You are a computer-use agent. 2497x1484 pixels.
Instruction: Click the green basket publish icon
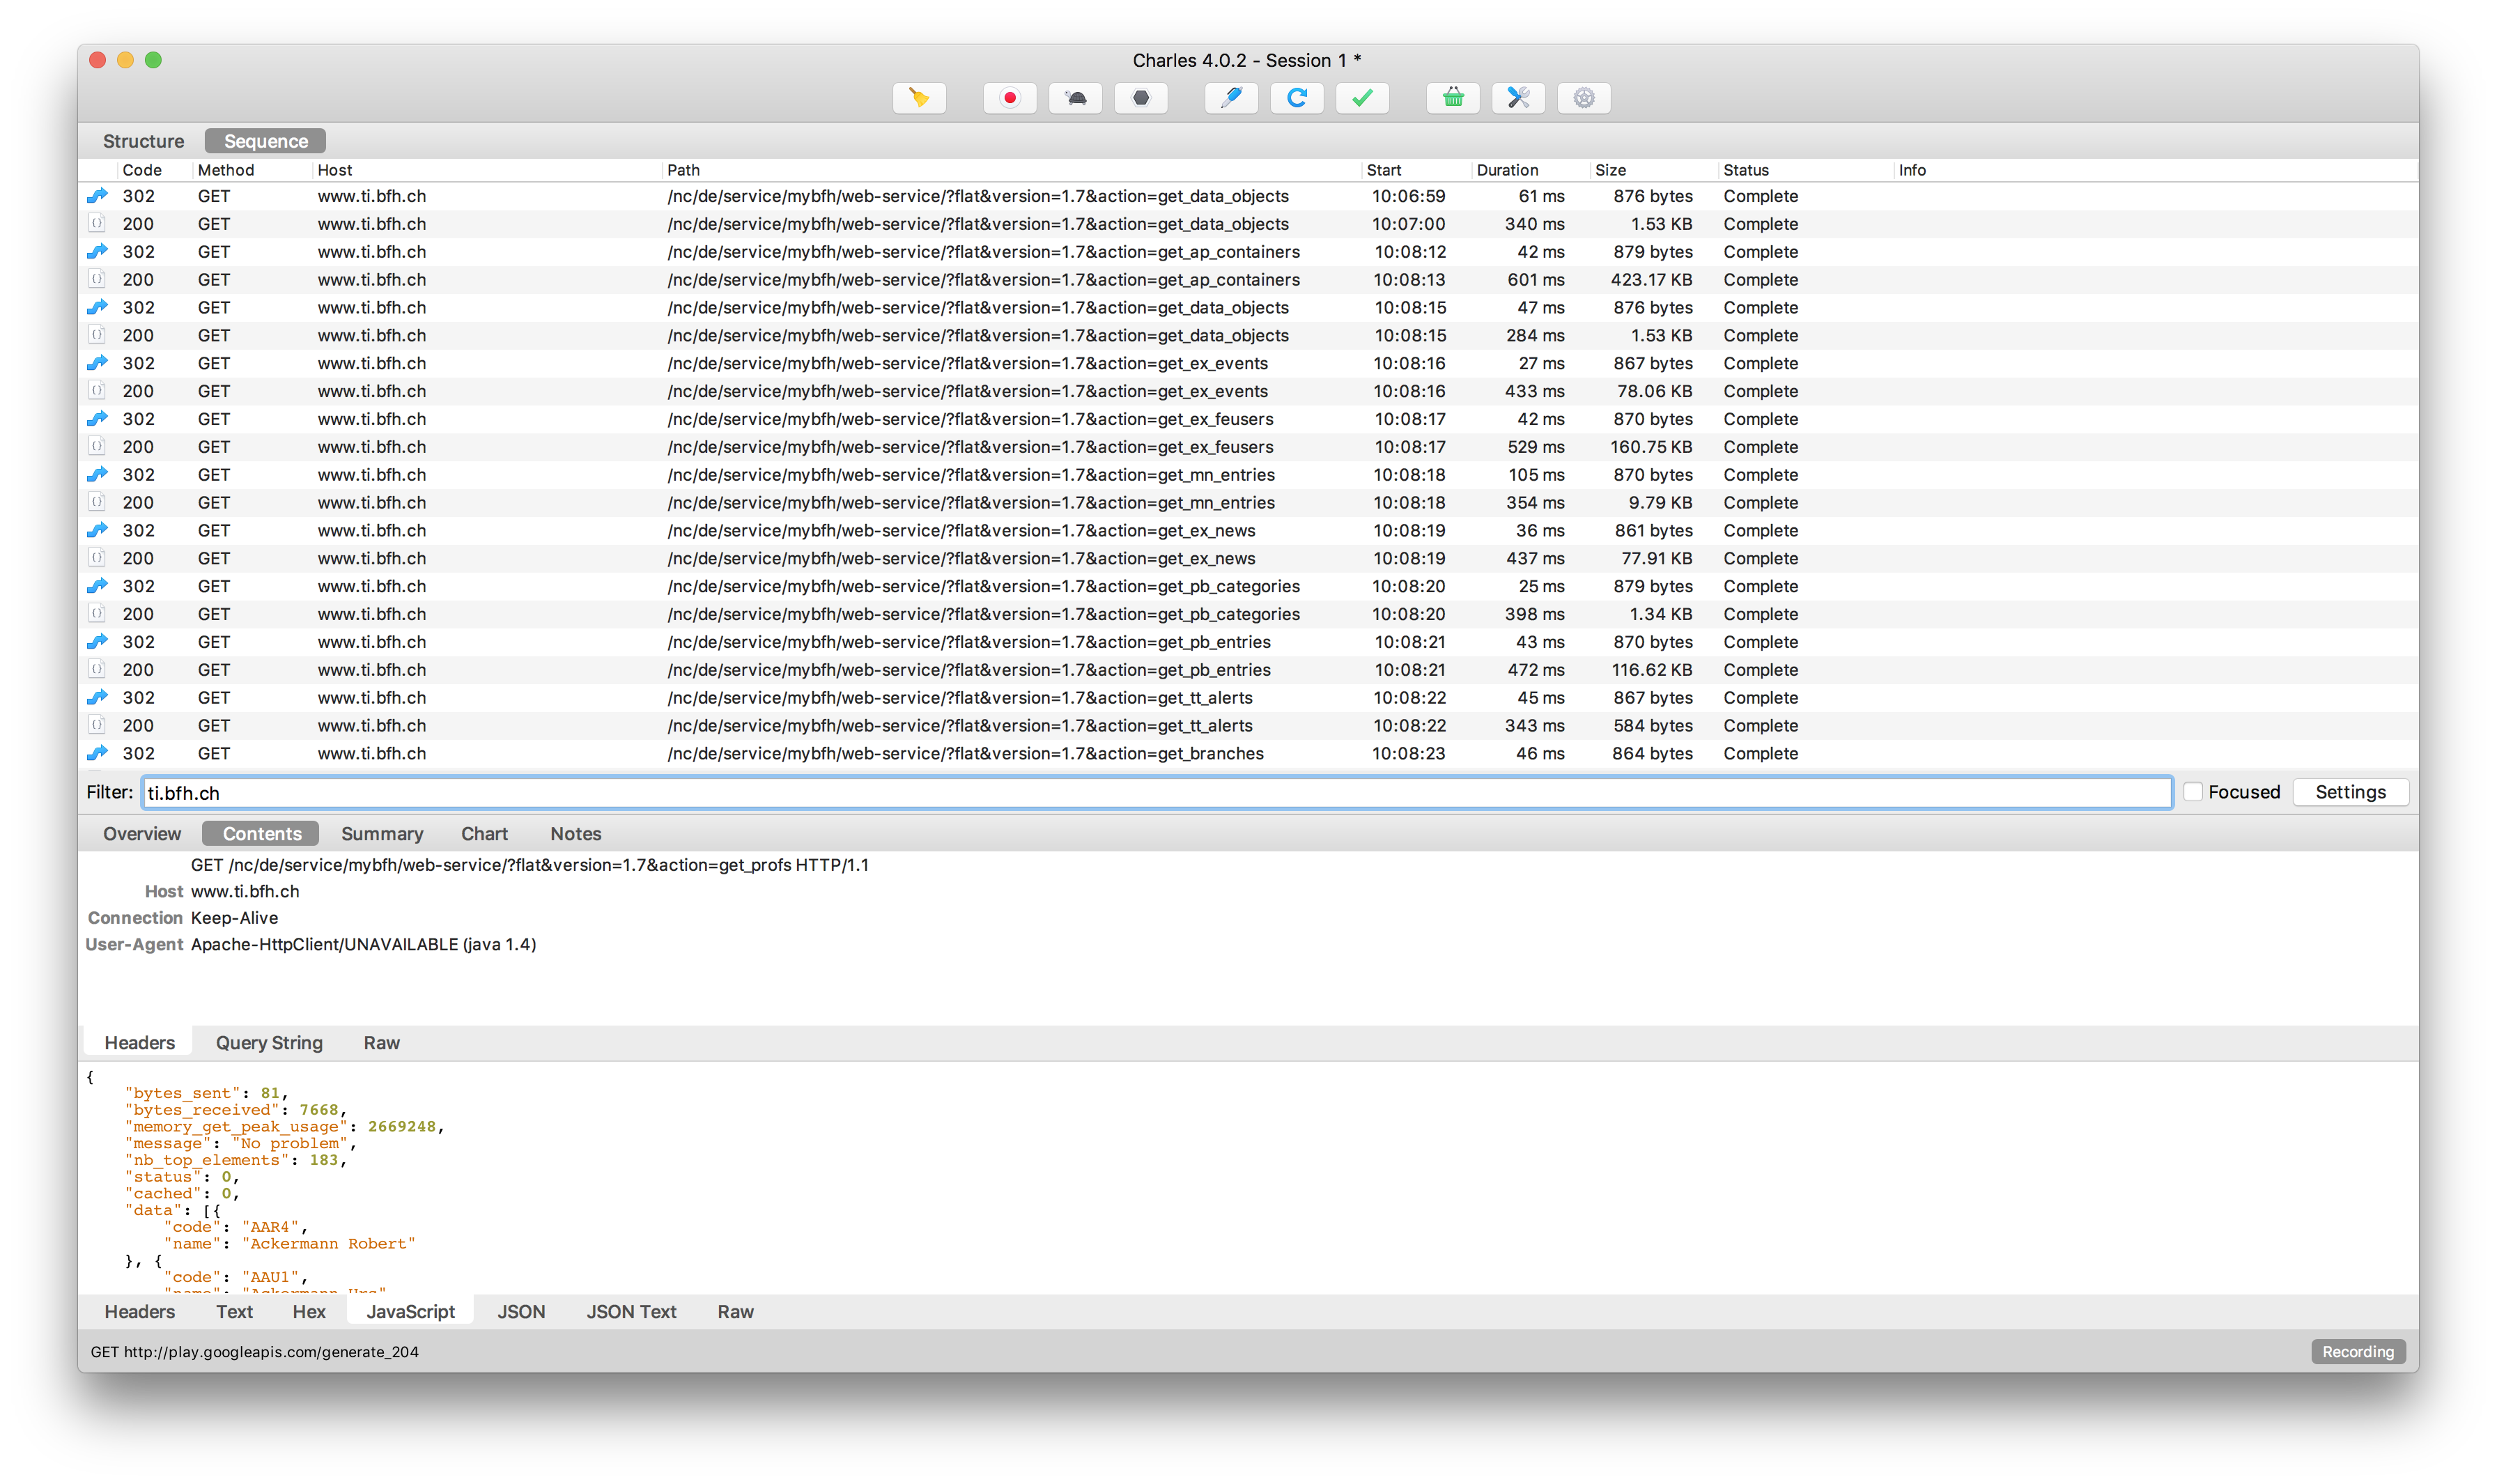click(x=1453, y=98)
